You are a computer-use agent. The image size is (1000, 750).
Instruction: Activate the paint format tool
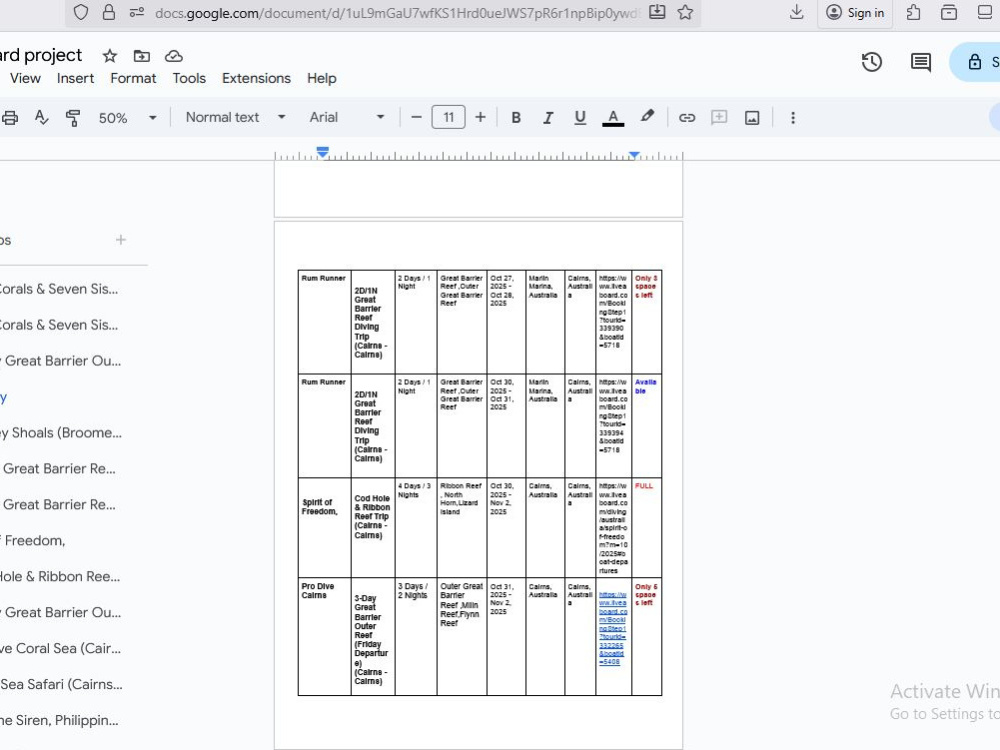(73, 117)
